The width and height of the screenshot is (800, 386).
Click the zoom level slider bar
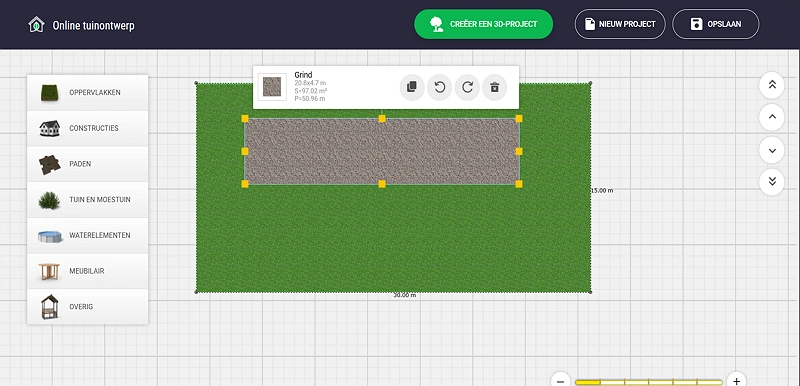click(648, 382)
